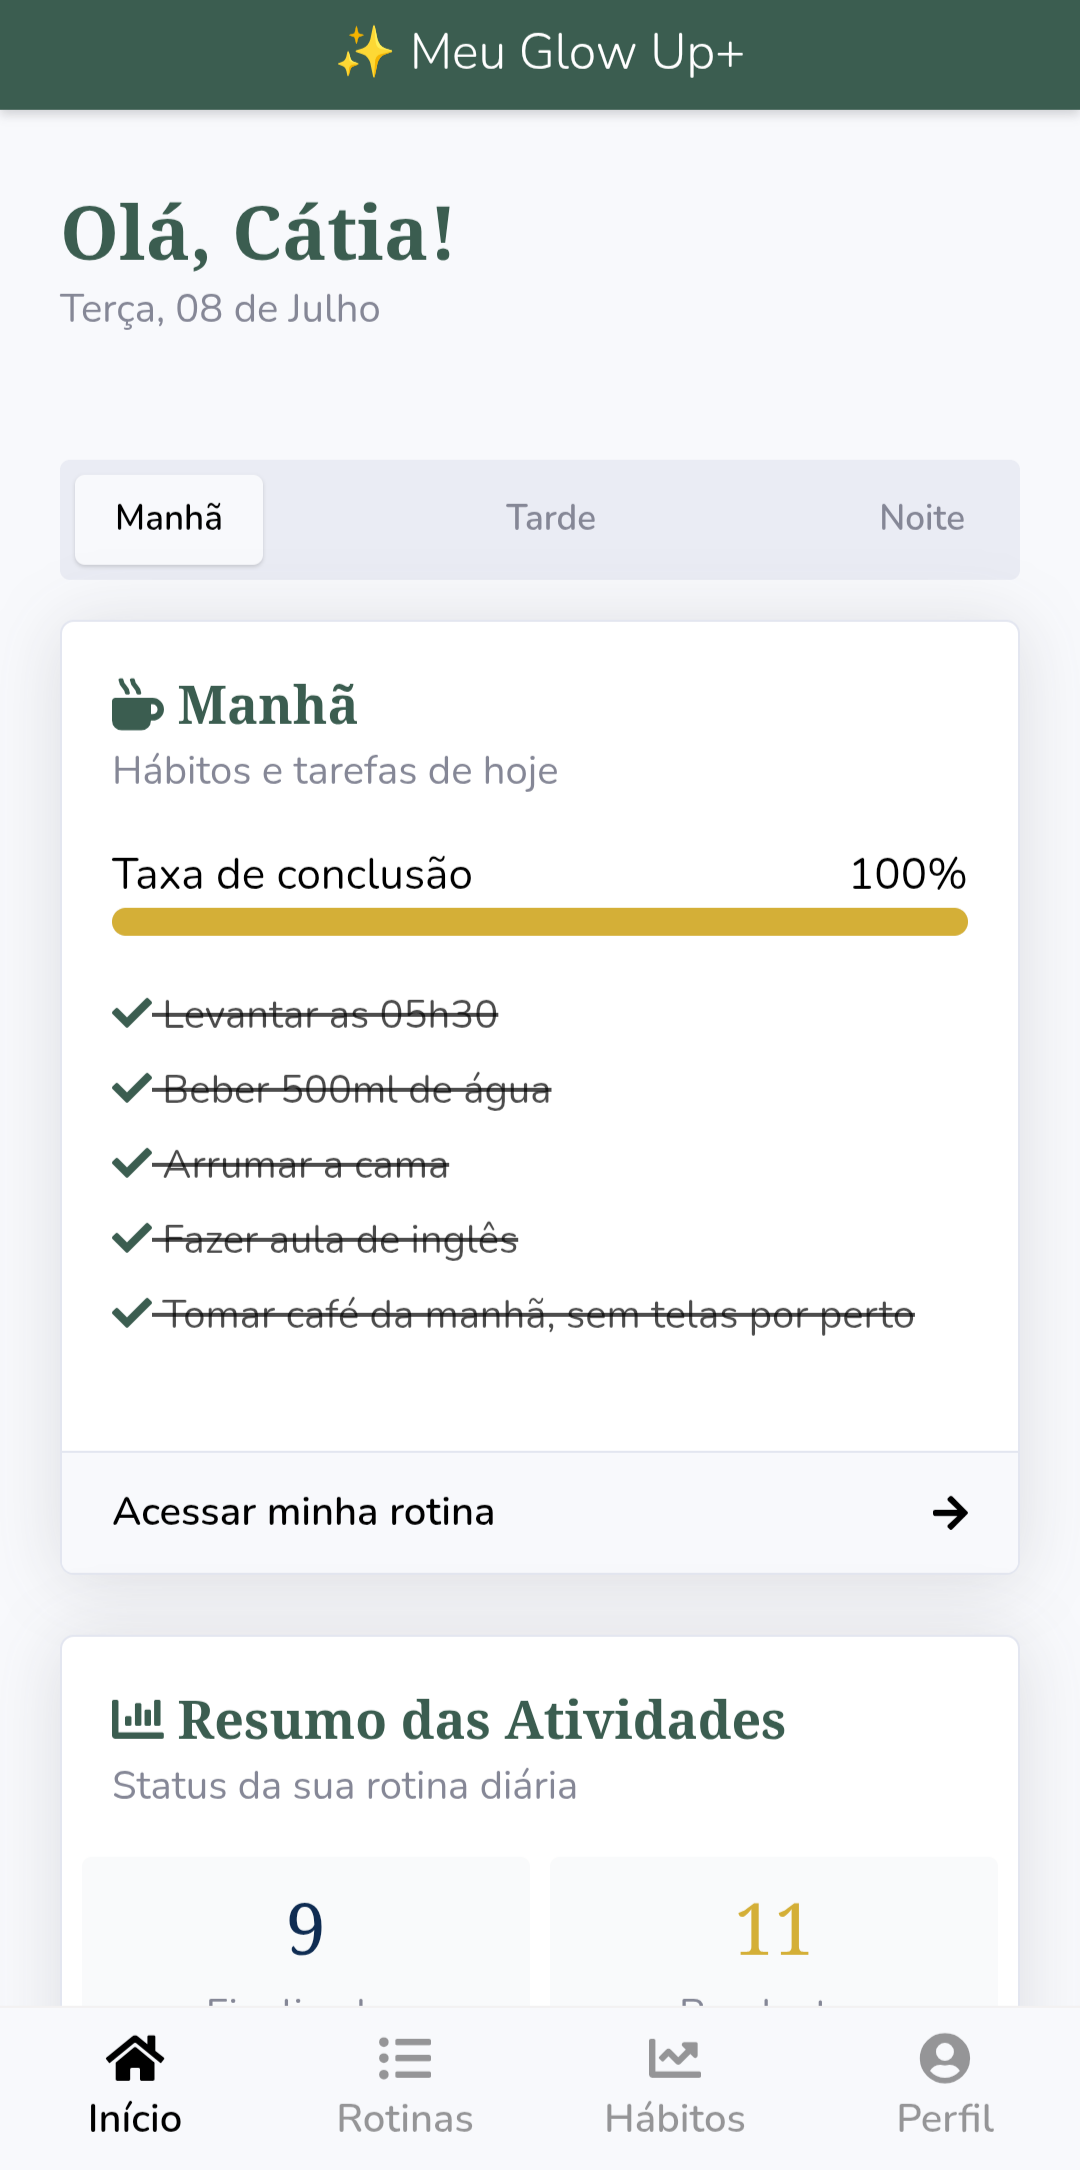Uncheck the Levantar as 05h30 task
Image resolution: width=1080 pixels, height=2170 pixels.
point(132,1014)
